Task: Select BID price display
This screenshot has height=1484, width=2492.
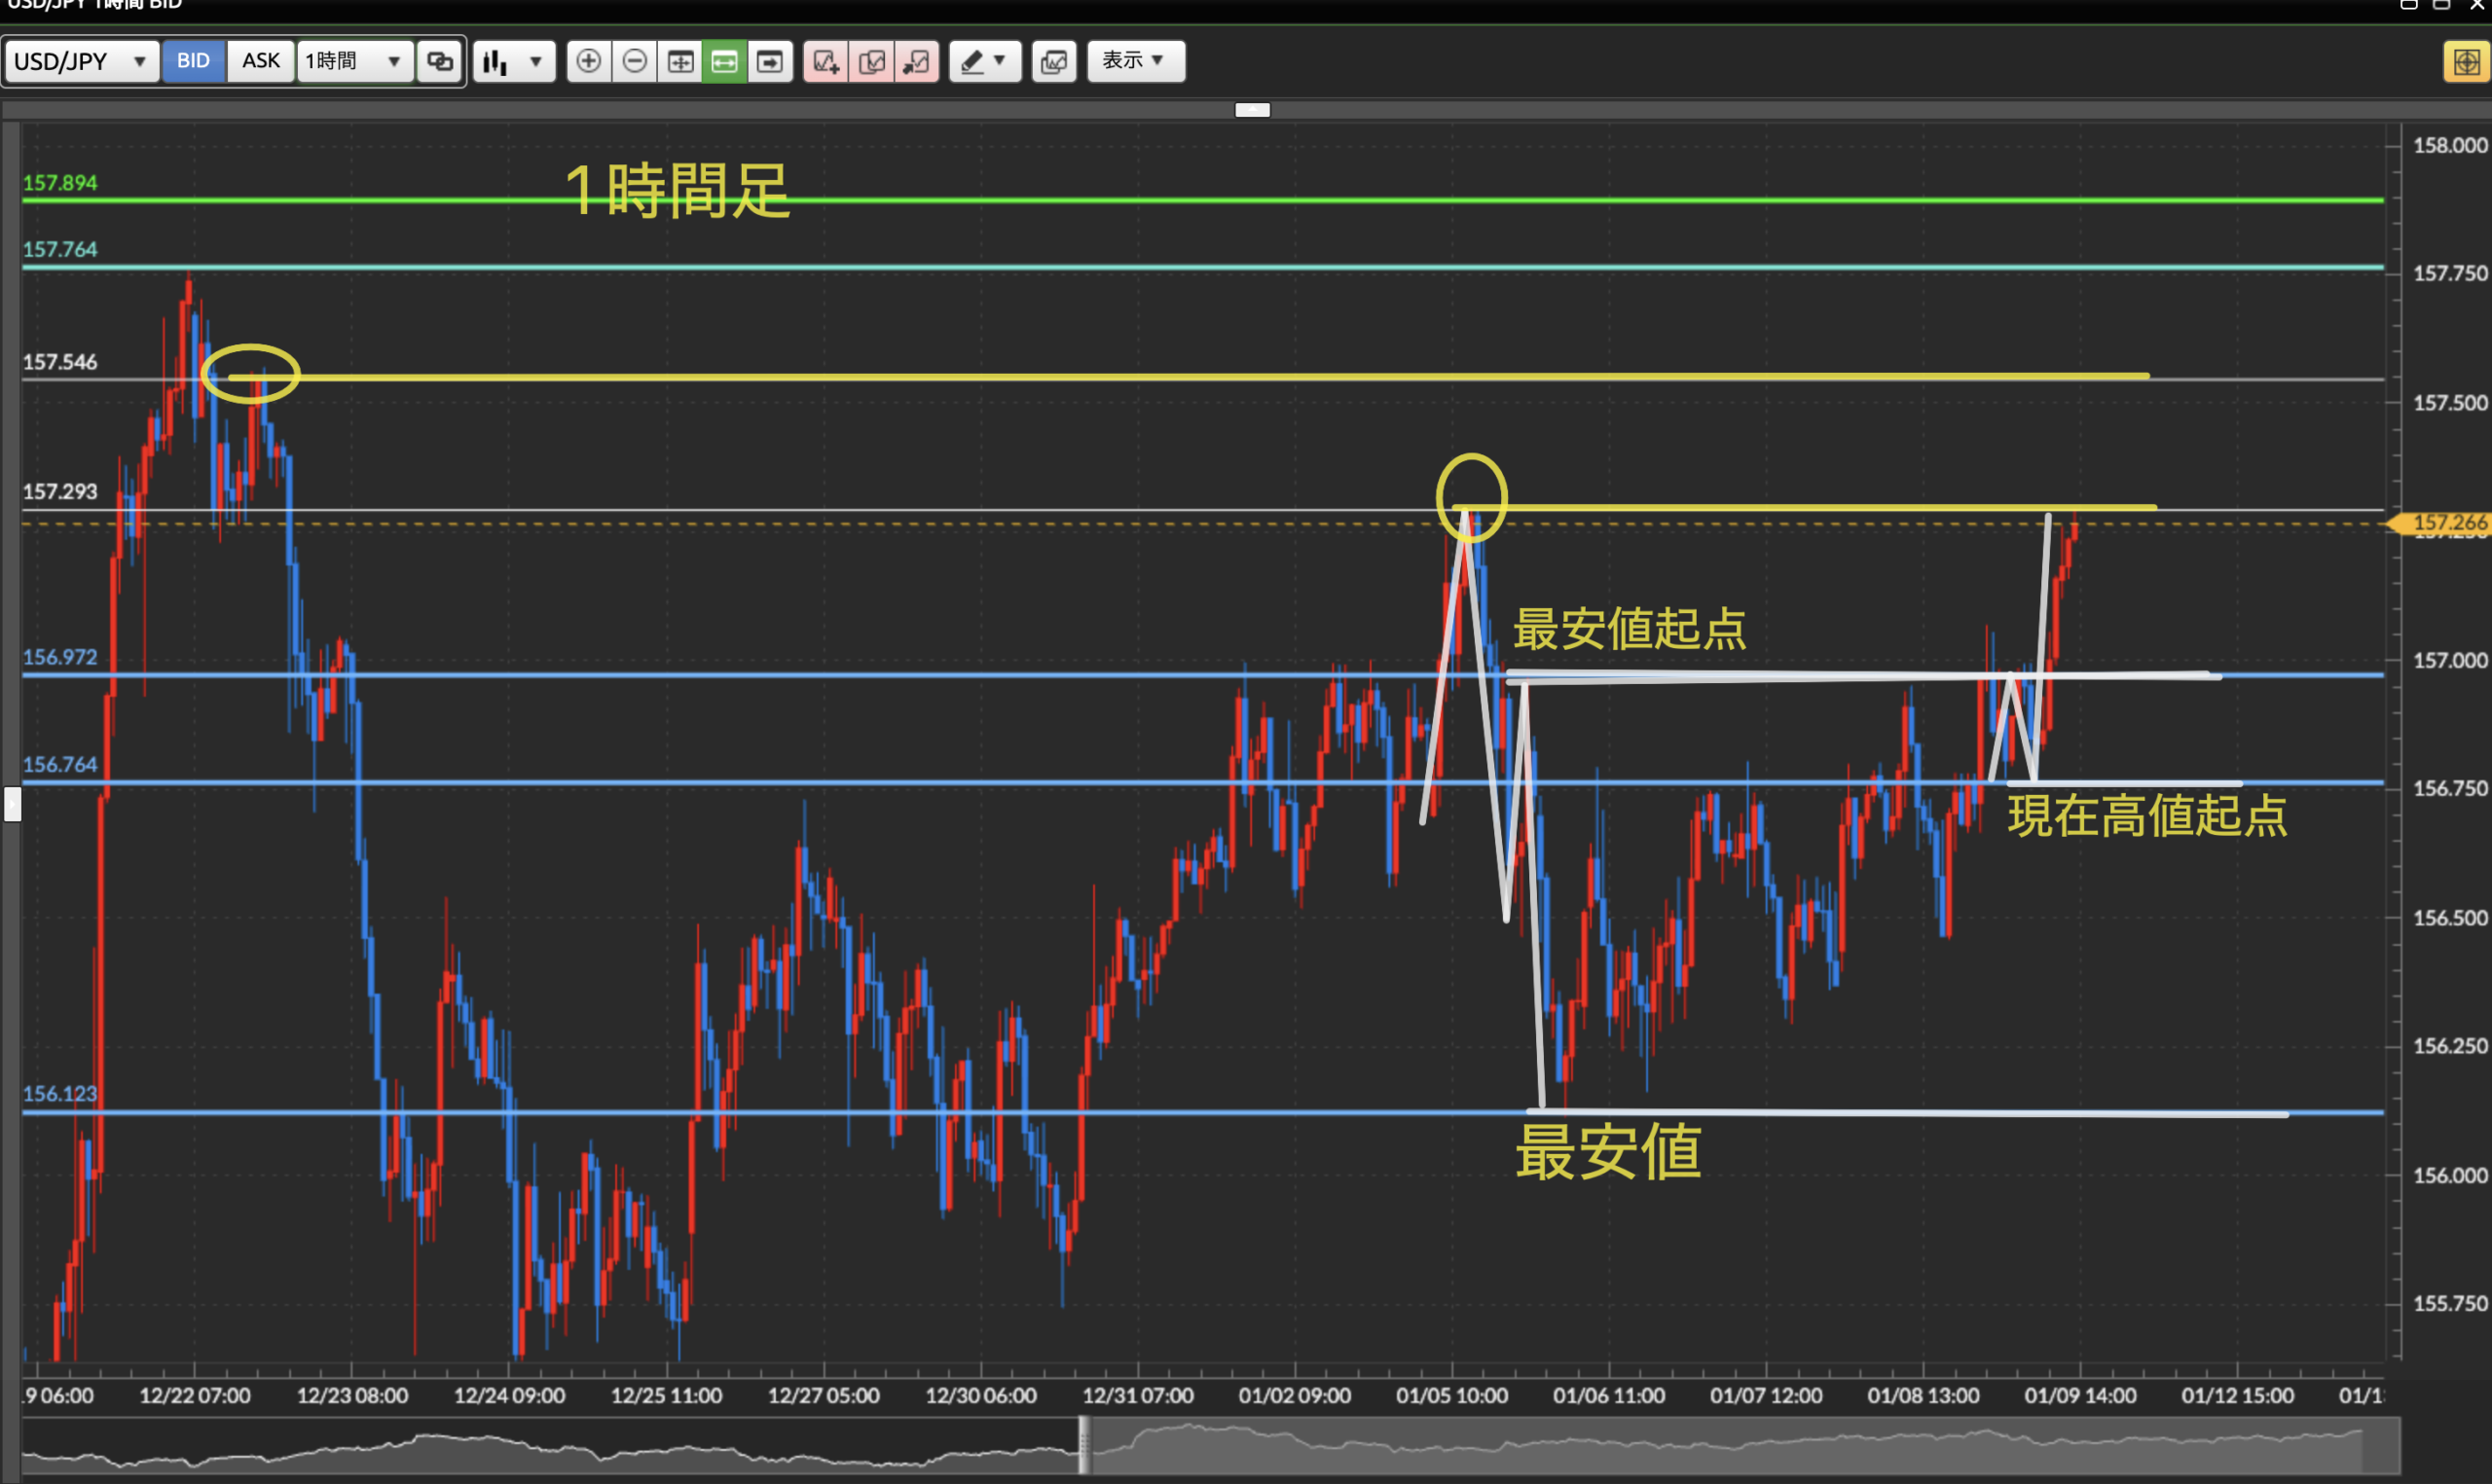Action: [193, 61]
